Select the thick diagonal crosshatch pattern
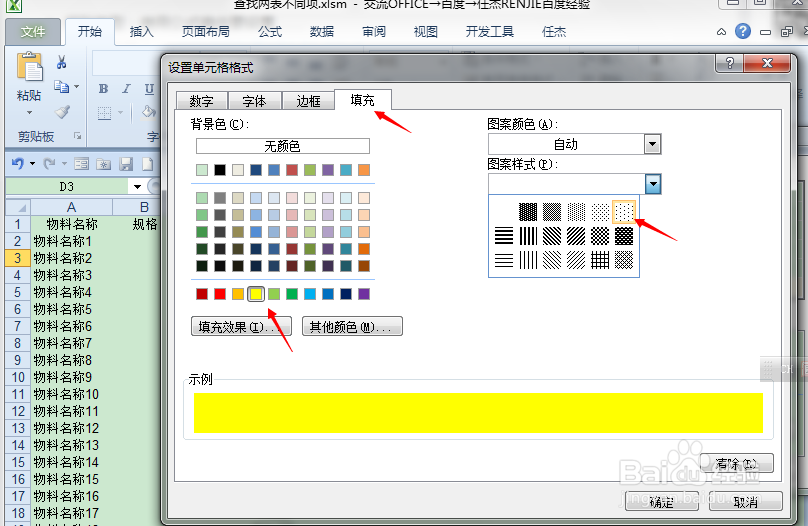Screen dimensions: 808x526 pos(624,236)
